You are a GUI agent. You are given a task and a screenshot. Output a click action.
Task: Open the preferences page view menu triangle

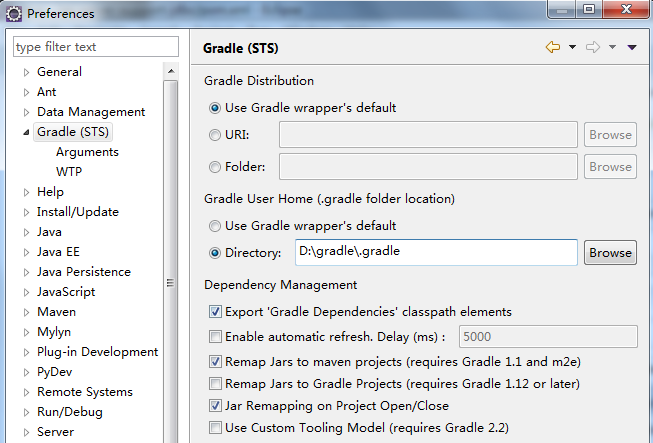coord(632,47)
